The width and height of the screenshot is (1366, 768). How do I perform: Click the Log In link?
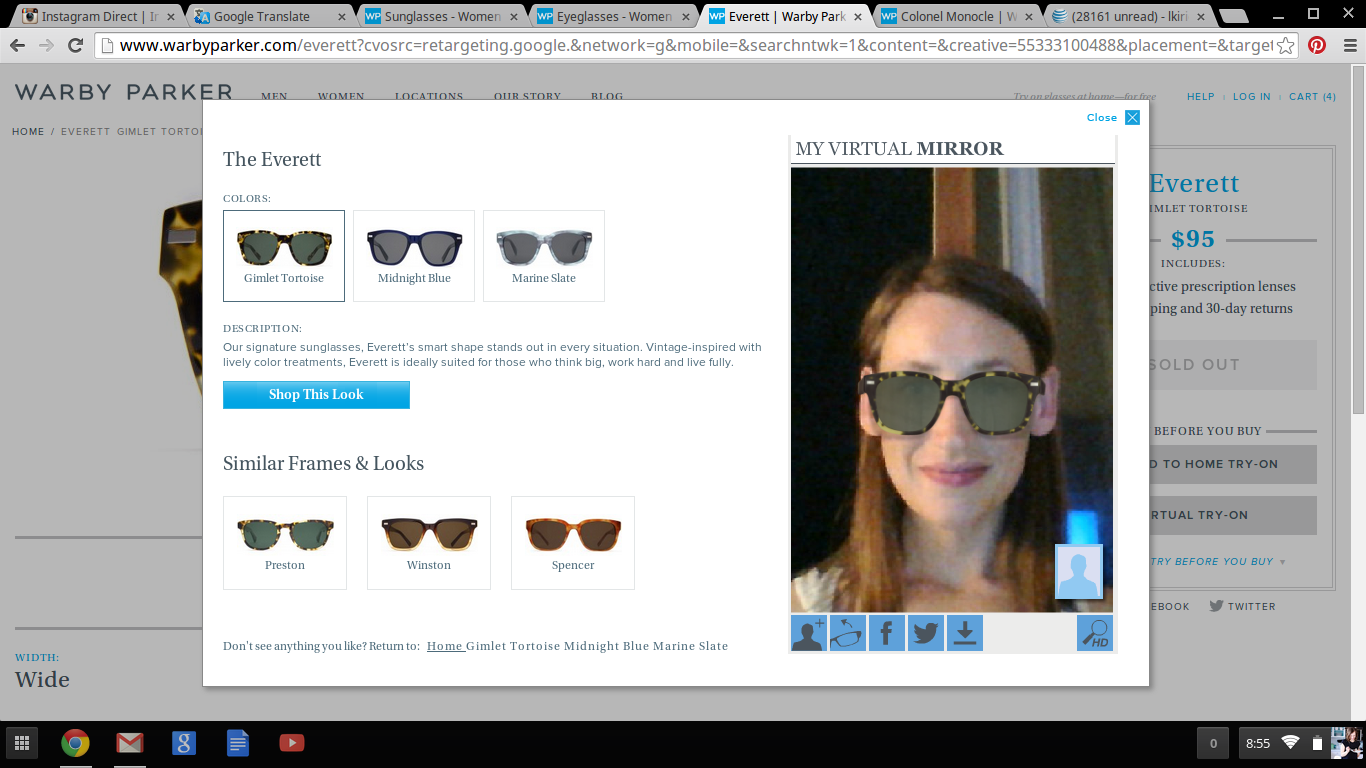point(1252,97)
